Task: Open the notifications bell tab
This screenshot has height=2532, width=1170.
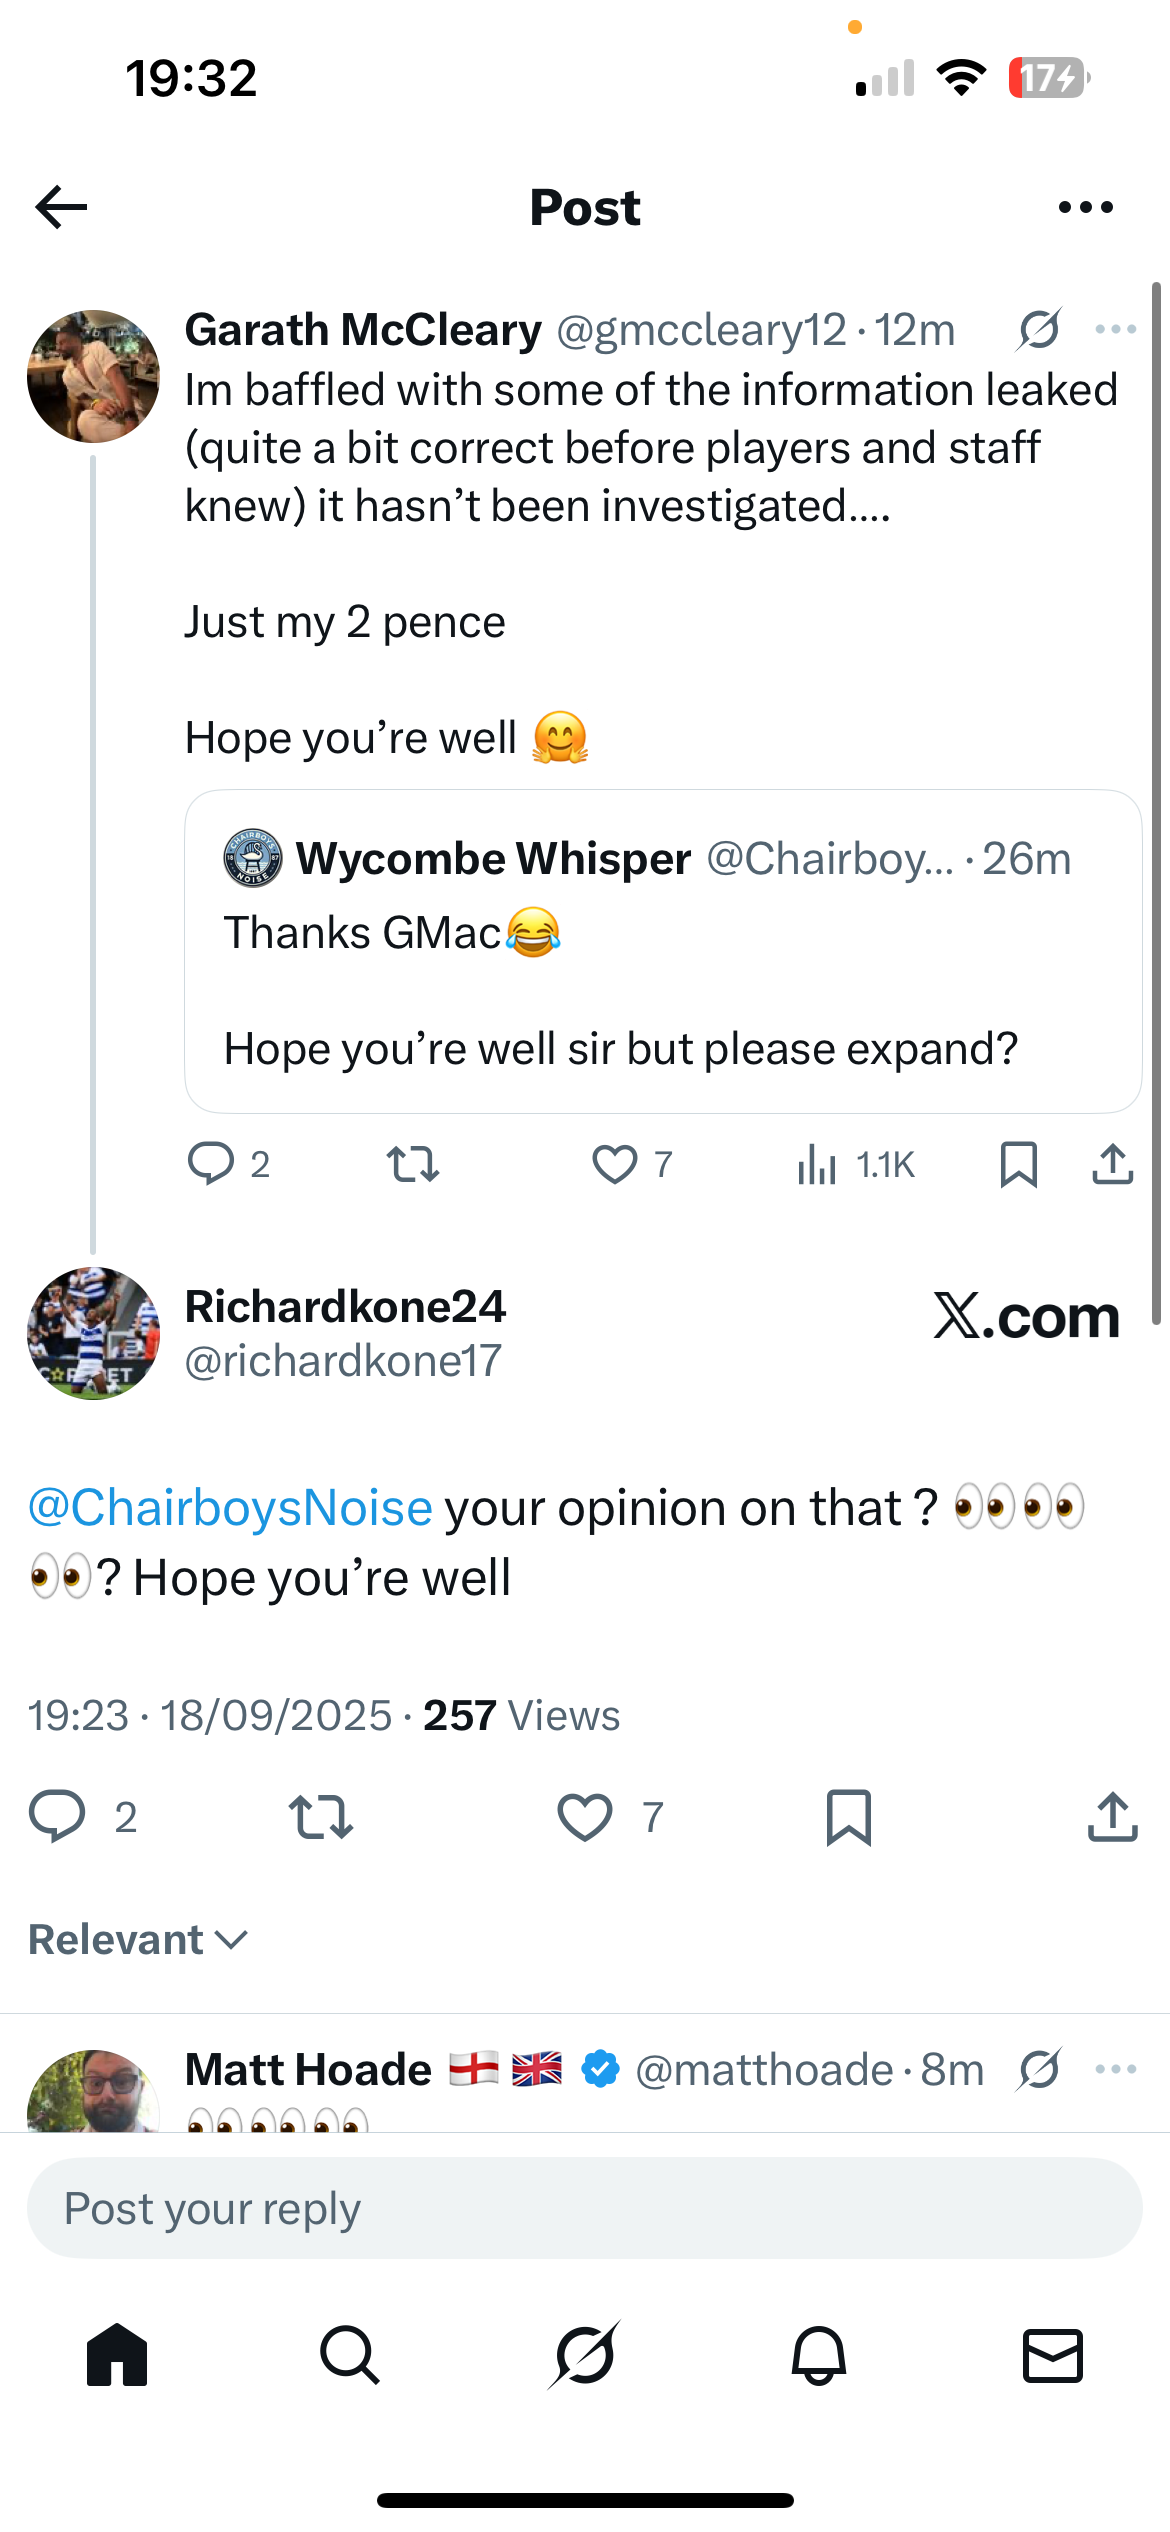Action: point(819,2355)
